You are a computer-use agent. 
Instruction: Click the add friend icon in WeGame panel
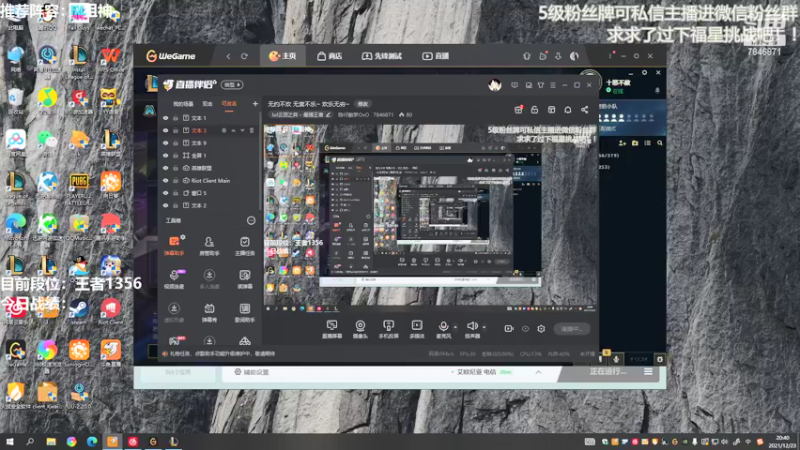tap(622, 143)
